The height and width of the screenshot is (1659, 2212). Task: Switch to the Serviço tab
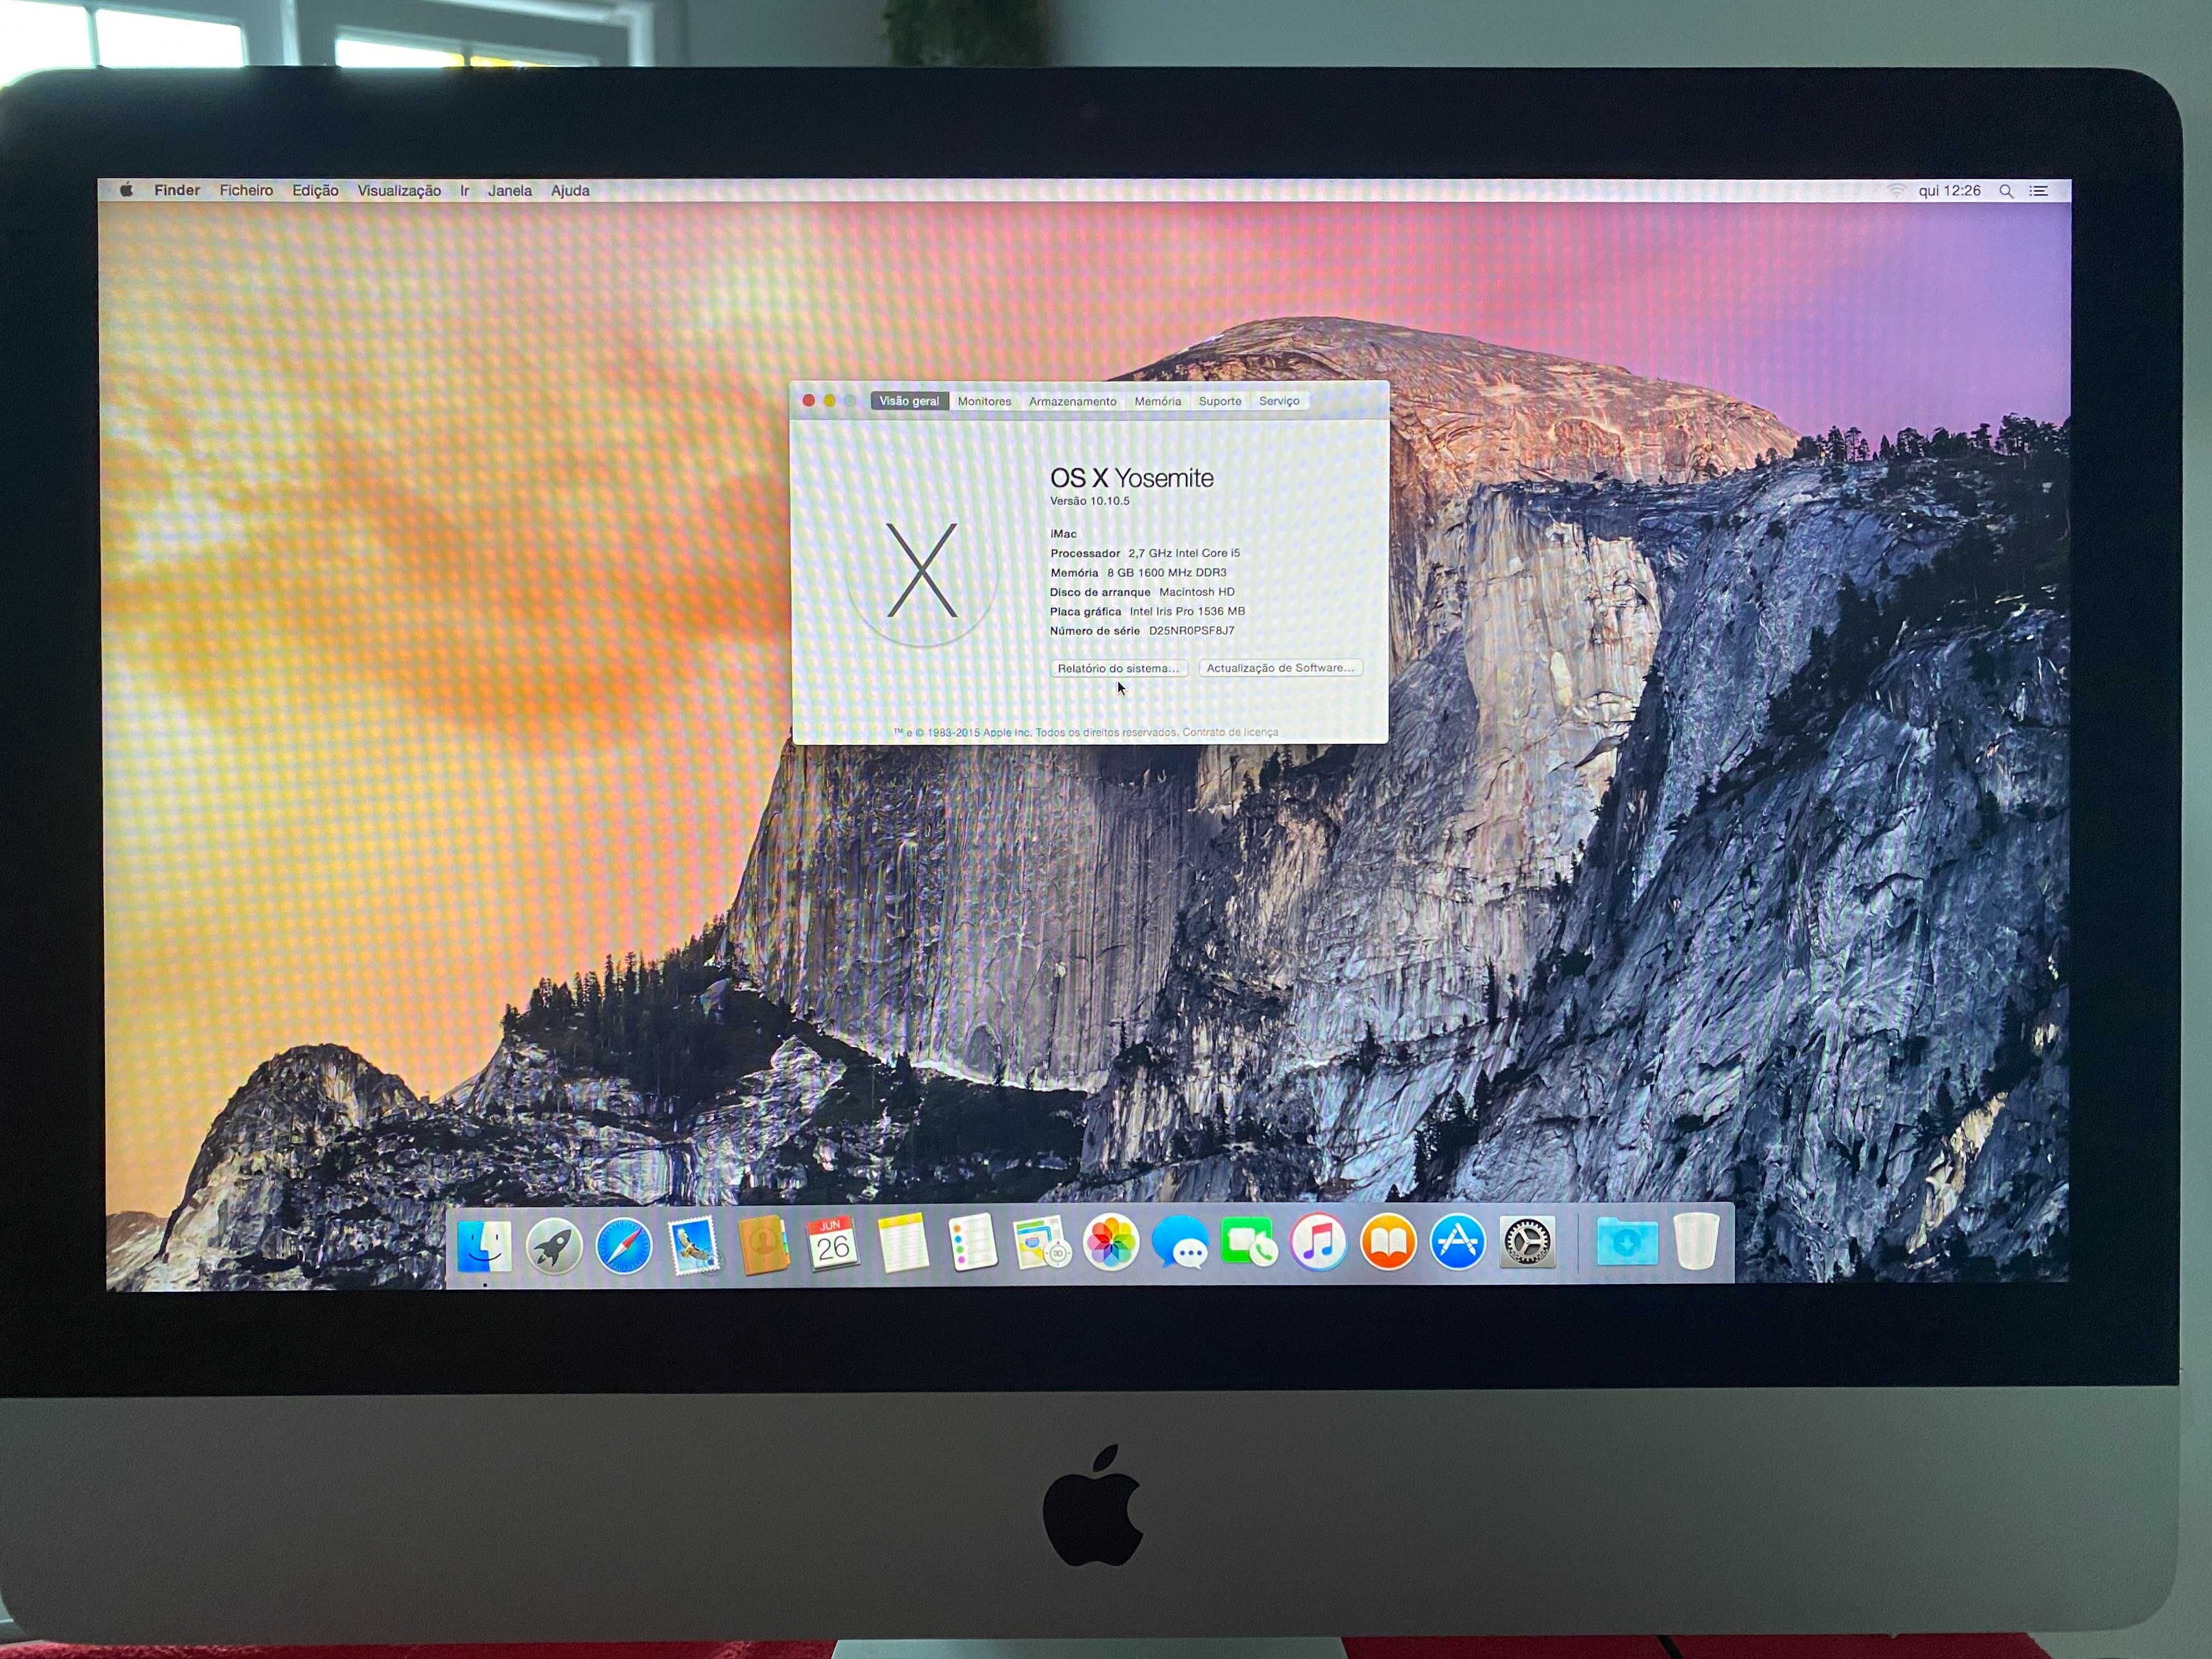click(1279, 401)
